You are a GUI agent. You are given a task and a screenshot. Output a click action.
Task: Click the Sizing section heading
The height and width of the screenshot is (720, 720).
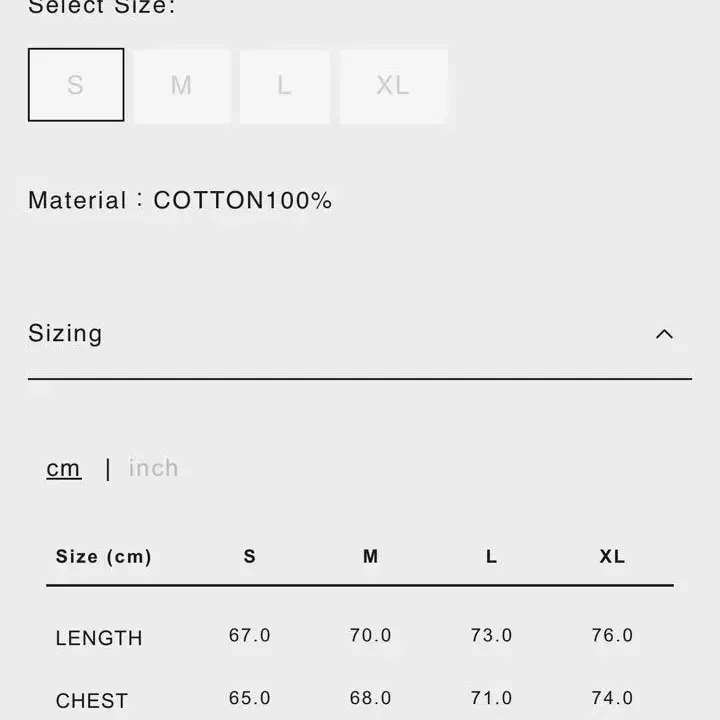point(65,333)
